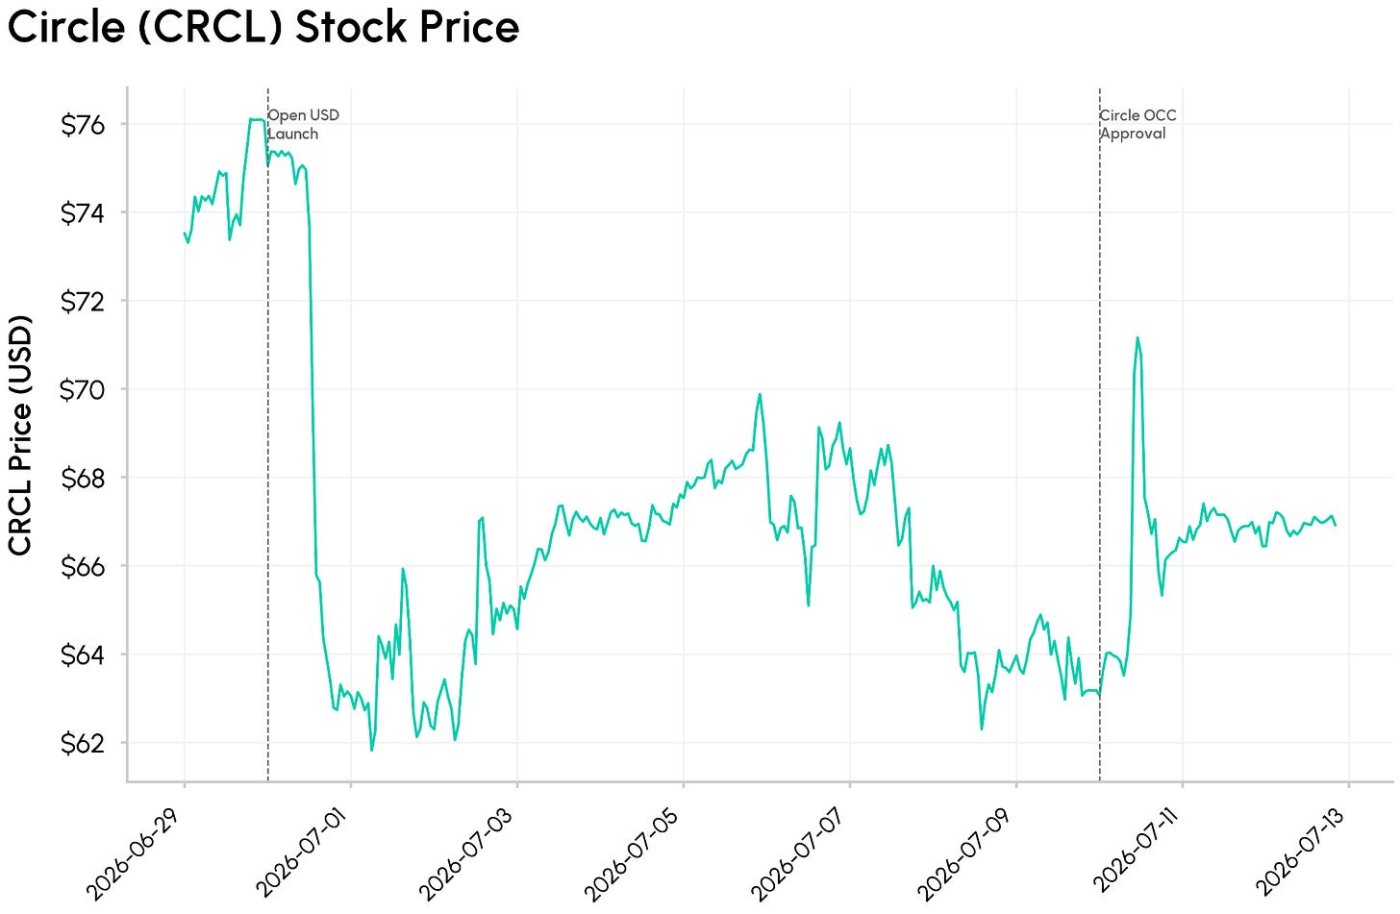1400x914 pixels.
Task: Click the 2026-06-29 date label
Action: pyautogui.click(x=132, y=853)
